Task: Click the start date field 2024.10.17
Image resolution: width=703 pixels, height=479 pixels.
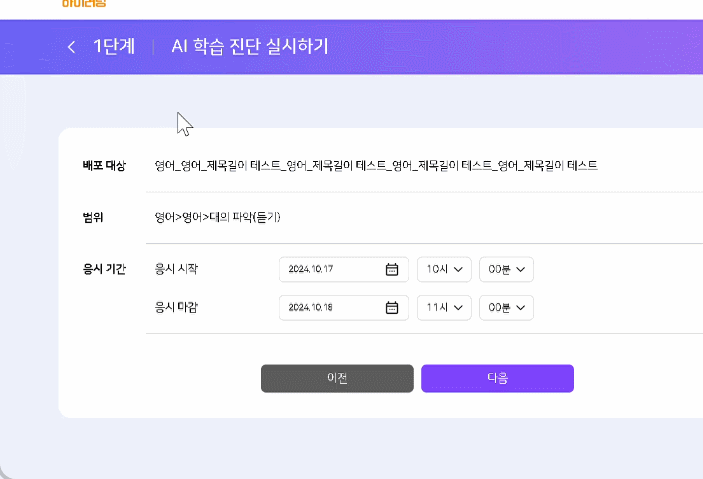Action: click(330, 269)
